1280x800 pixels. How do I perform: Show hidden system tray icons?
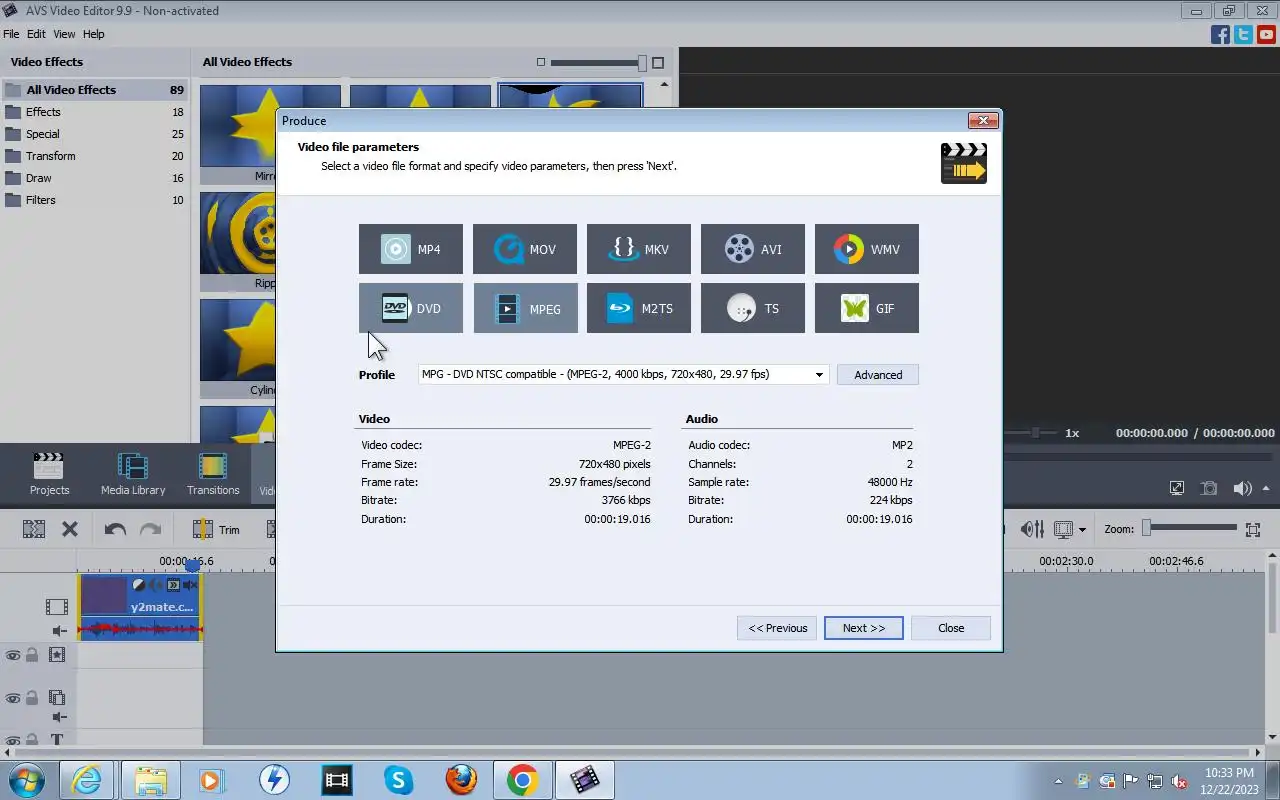click(1058, 780)
